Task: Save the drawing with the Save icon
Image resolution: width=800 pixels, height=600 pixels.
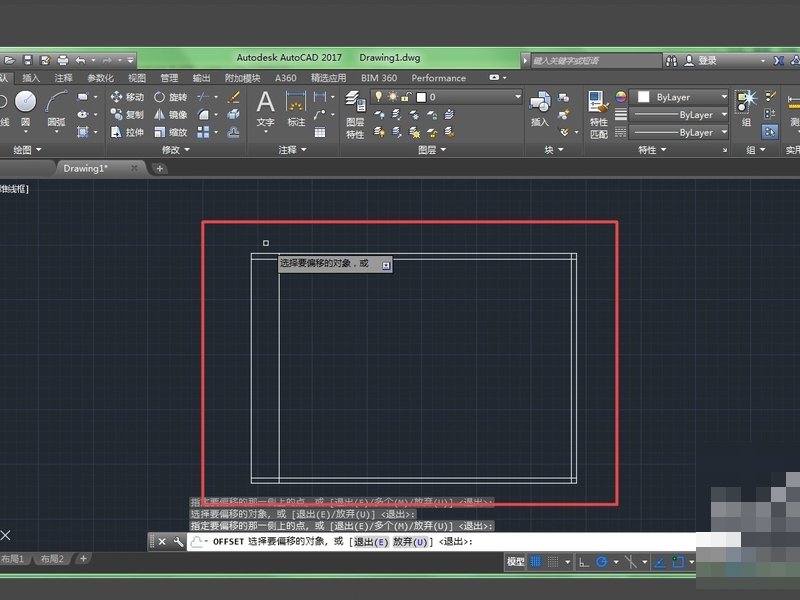Action: pos(28,61)
